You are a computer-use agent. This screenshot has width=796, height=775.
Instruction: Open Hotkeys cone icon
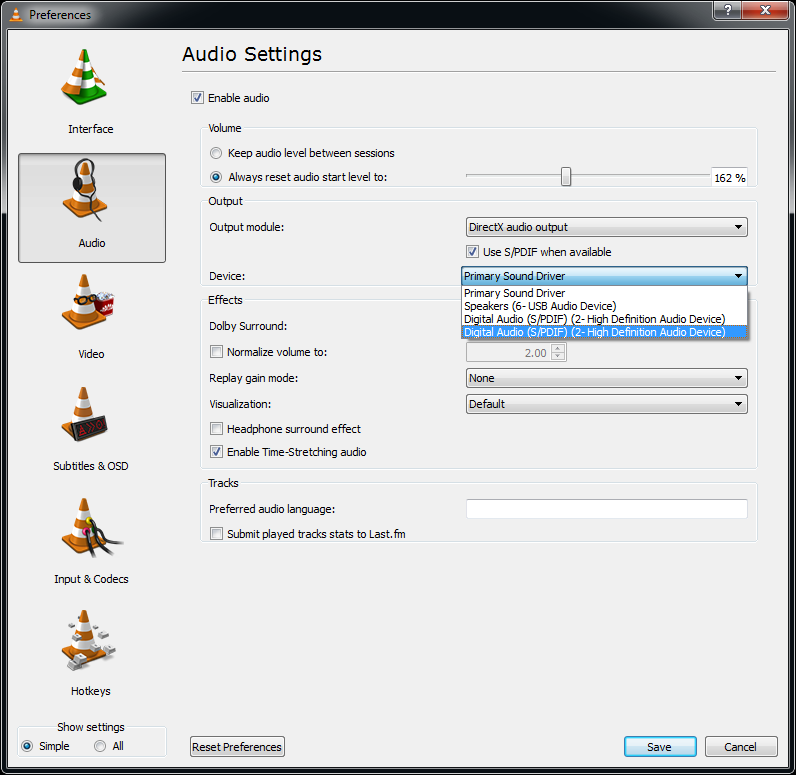tap(88, 640)
